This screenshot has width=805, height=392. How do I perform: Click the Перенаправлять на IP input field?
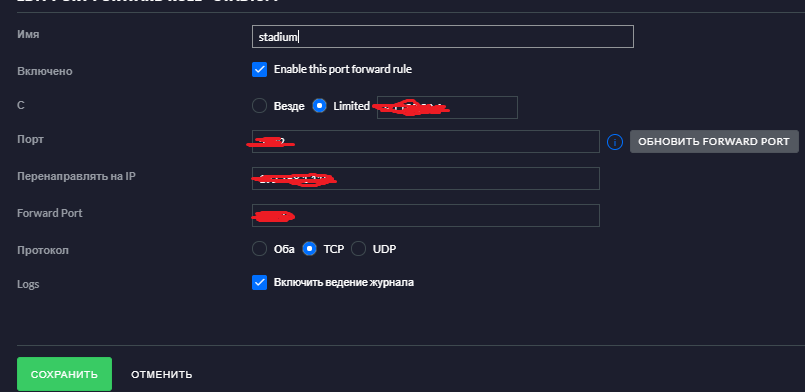point(426,179)
